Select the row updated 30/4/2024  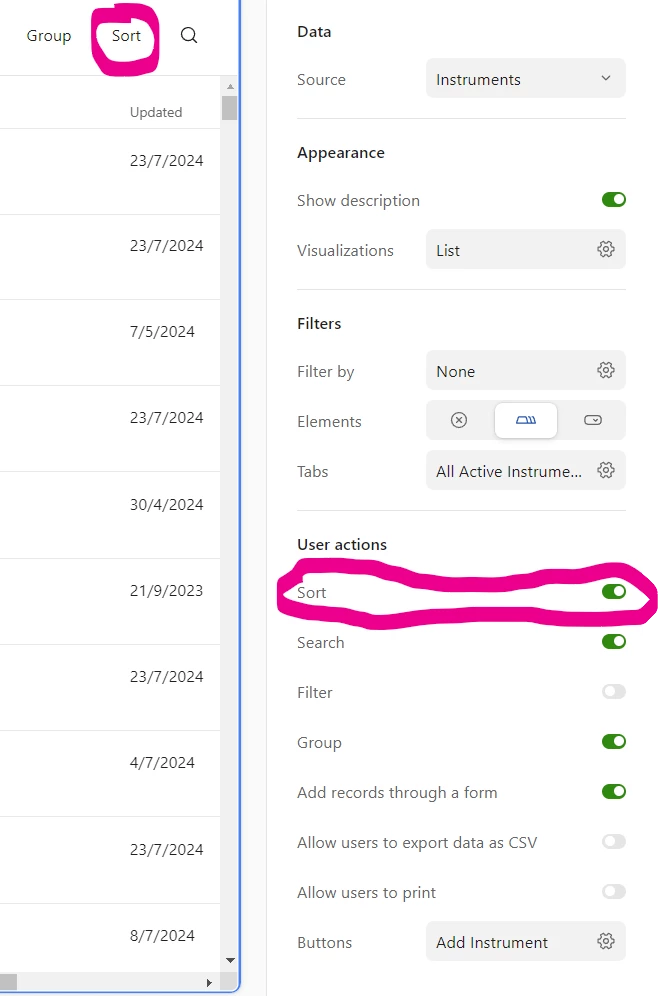pyautogui.click(x=110, y=515)
